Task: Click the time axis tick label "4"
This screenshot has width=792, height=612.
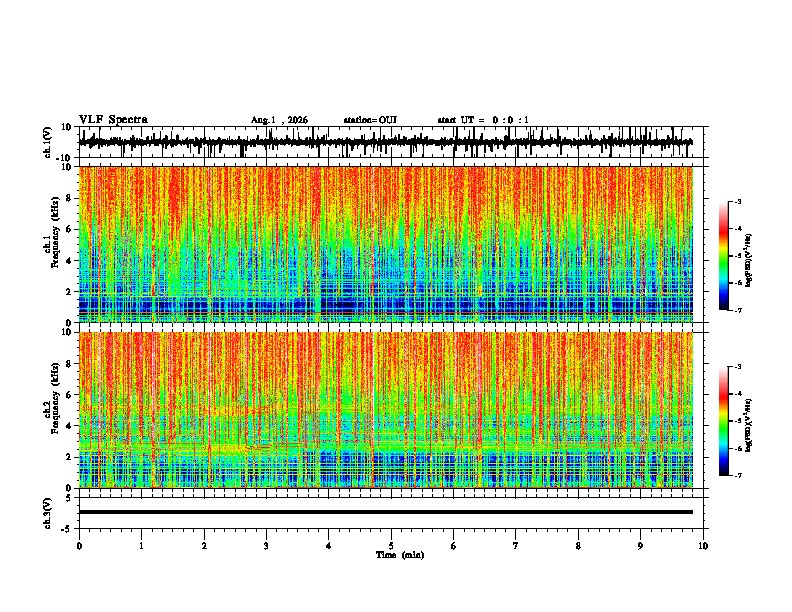Action: [329, 546]
